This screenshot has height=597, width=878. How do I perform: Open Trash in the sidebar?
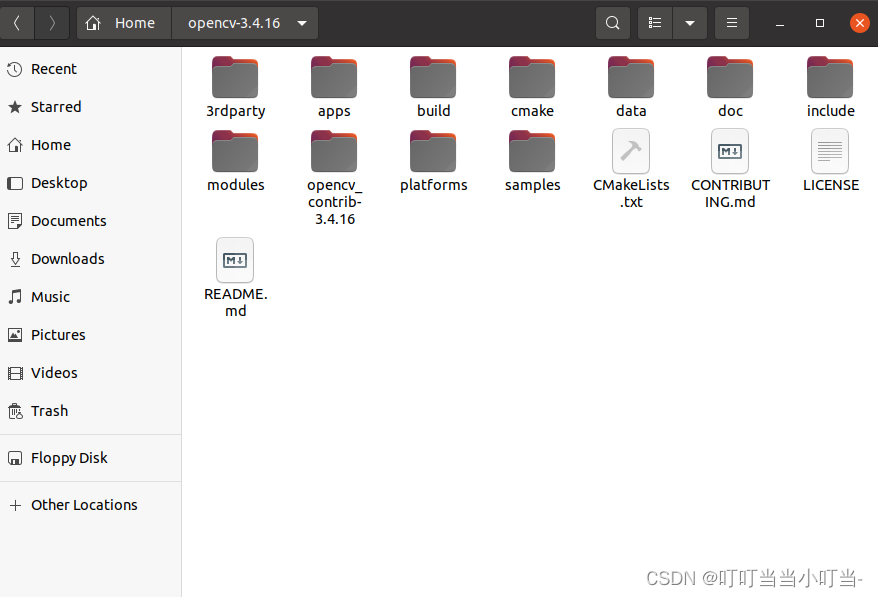pyautogui.click(x=90, y=411)
